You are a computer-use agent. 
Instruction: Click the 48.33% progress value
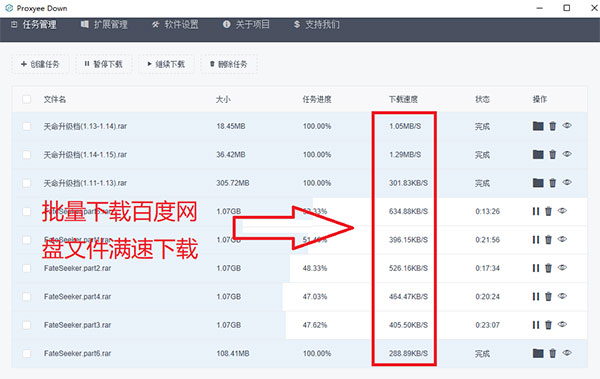point(315,268)
